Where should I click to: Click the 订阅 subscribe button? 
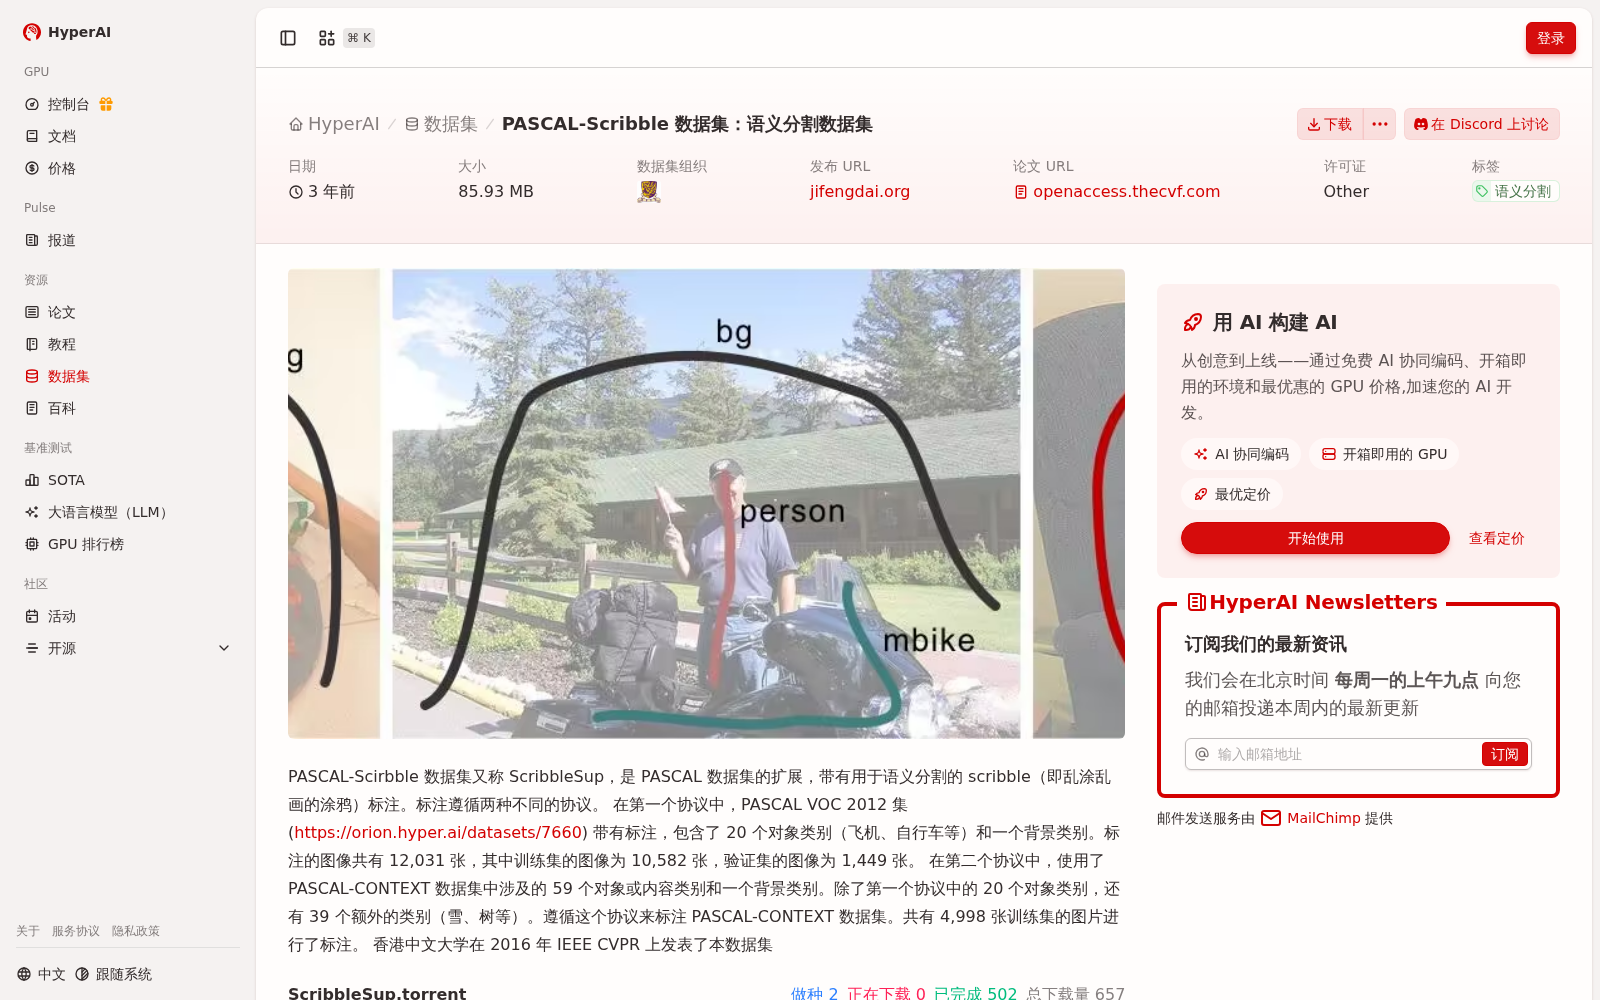(1504, 754)
